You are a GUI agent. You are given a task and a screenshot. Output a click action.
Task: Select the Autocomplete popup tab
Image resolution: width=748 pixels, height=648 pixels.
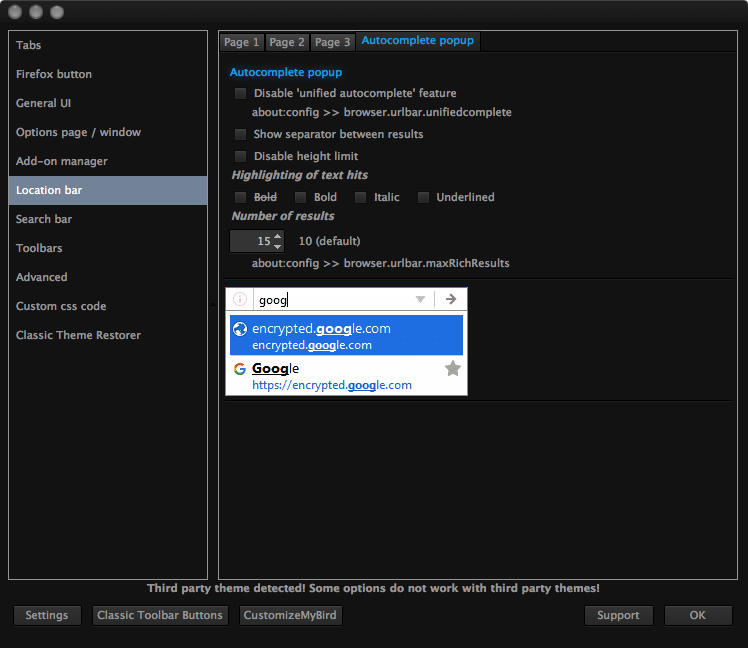417,41
